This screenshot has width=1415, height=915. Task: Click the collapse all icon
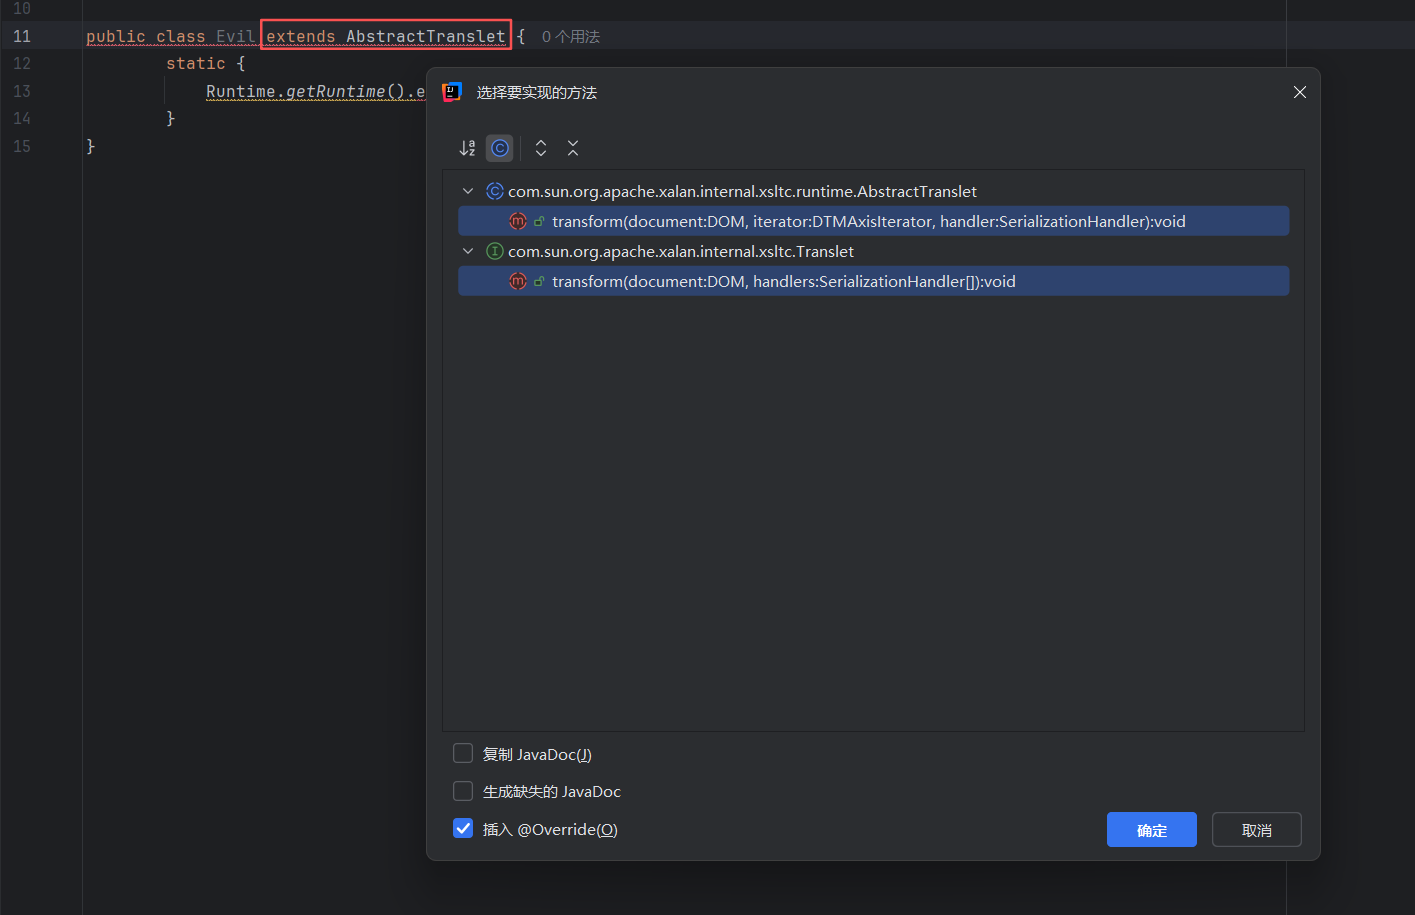click(x=573, y=148)
